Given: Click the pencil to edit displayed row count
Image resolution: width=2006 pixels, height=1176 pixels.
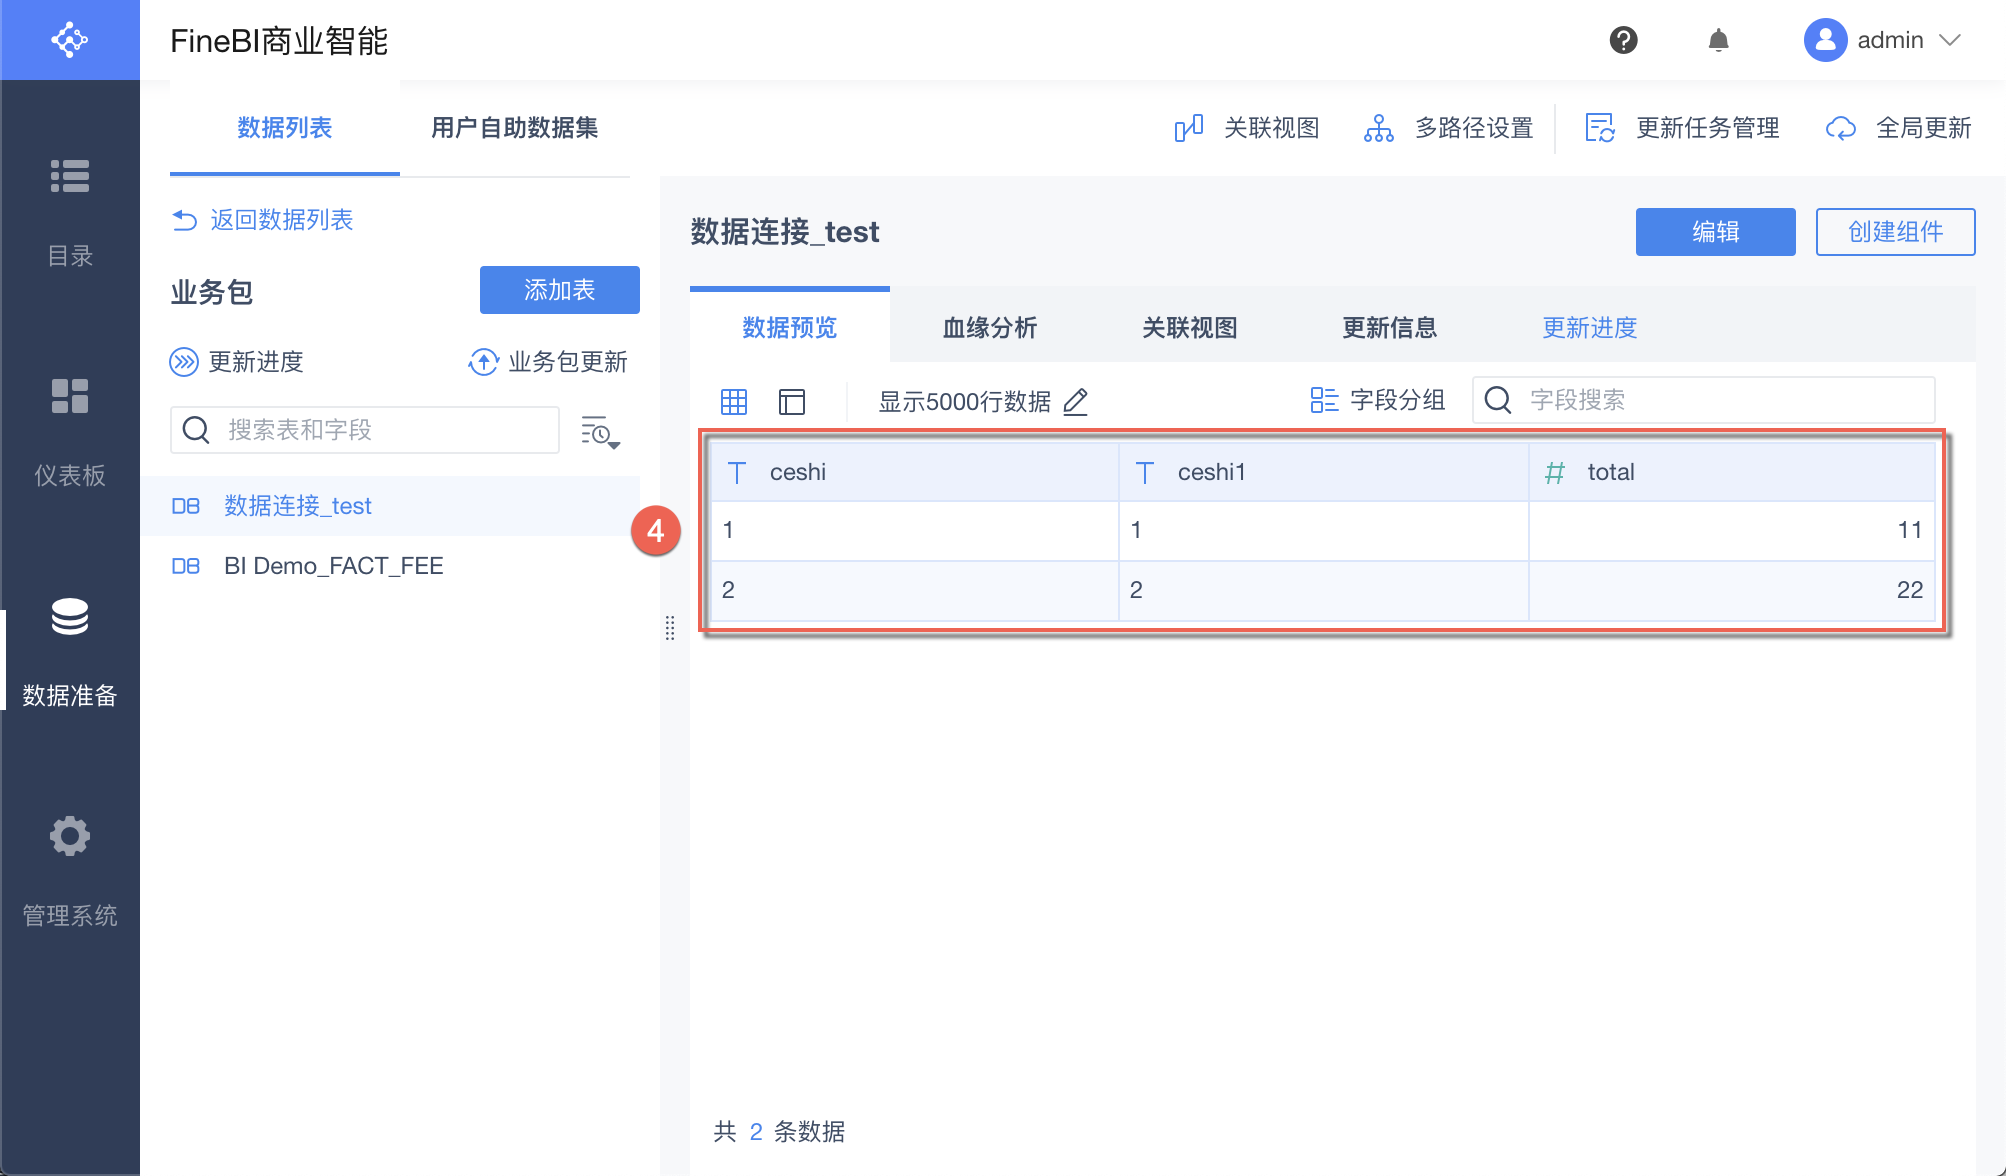Looking at the screenshot, I should (x=1075, y=402).
